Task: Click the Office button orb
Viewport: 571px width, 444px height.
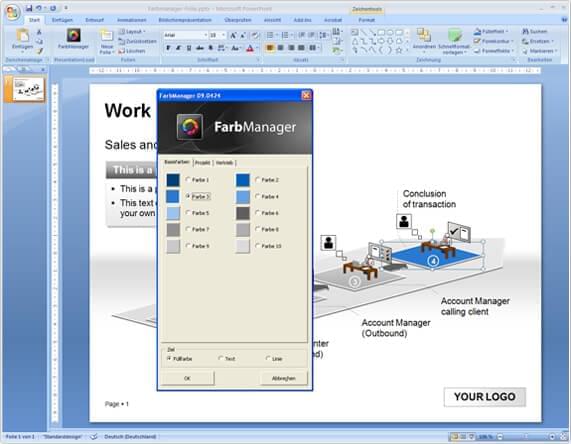Action: point(12,12)
